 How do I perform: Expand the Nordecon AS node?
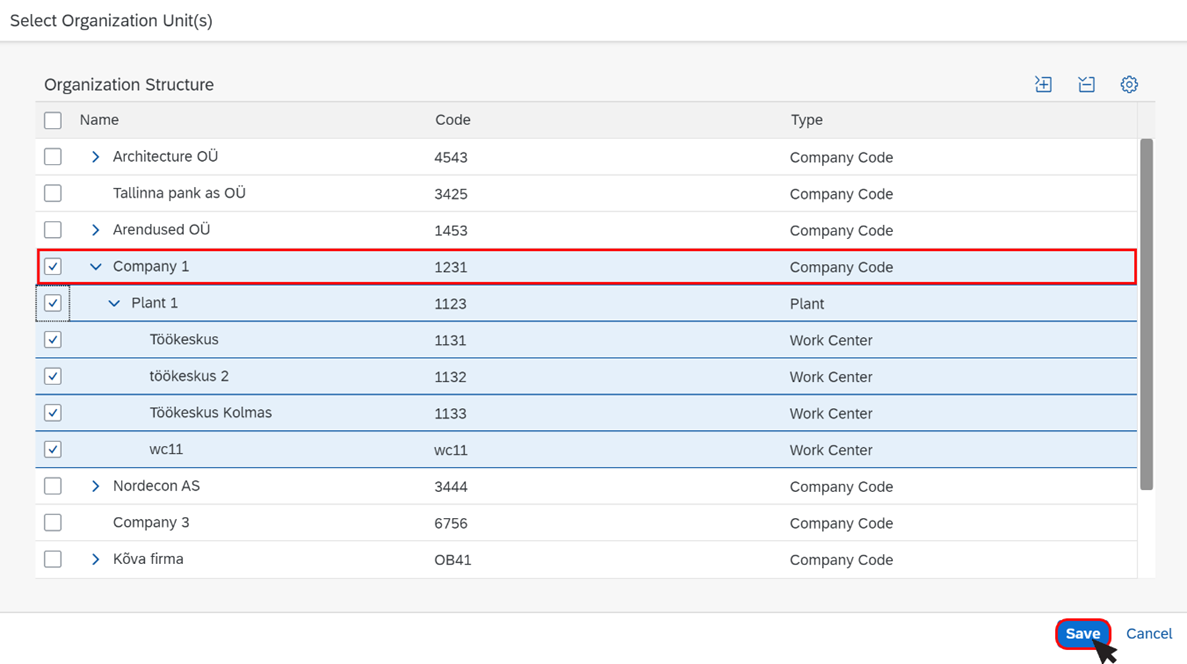click(x=95, y=486)
